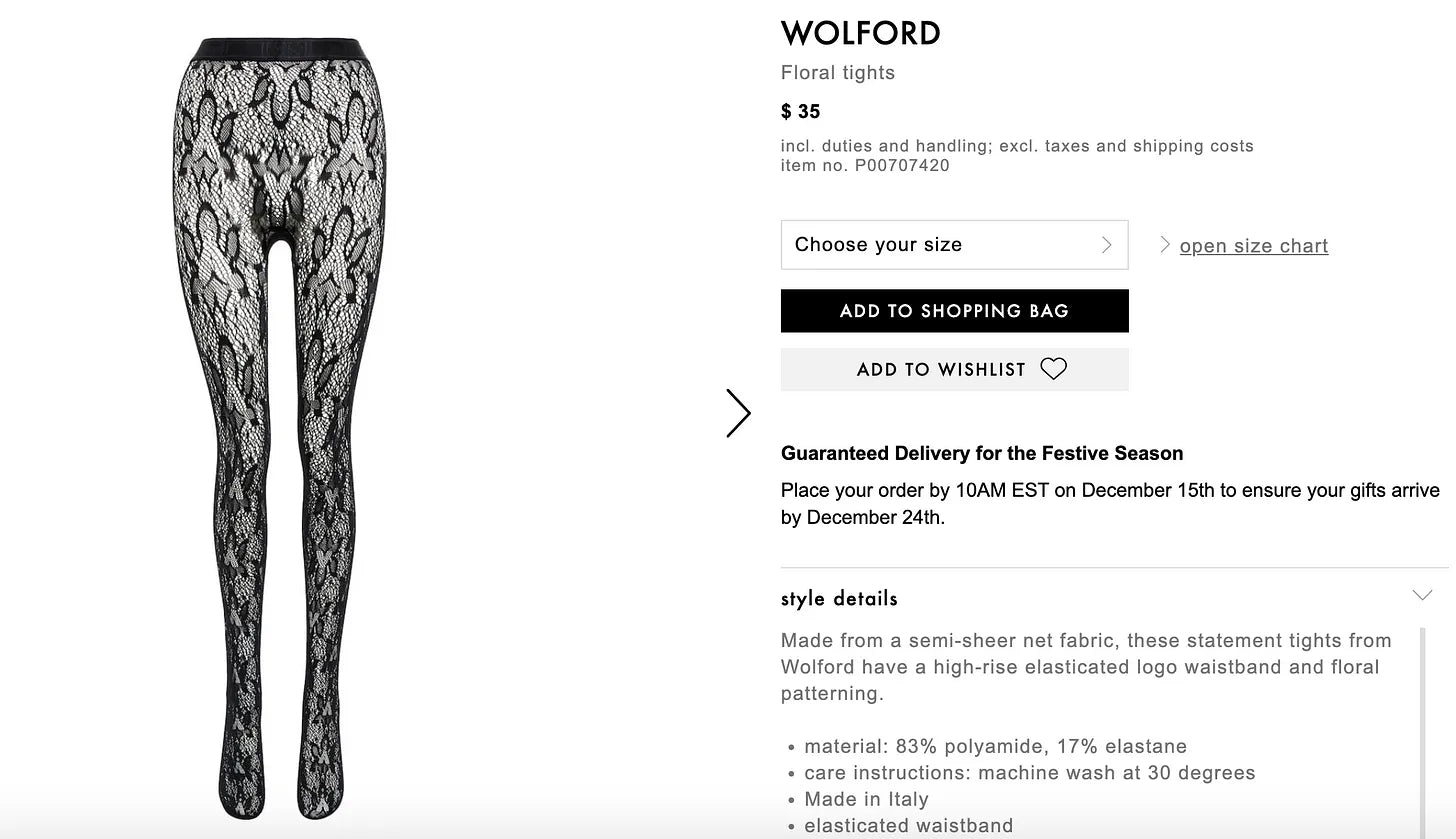Click the material composition bullet line
Image resolution: width=1456 pixels, height=839 pixels.
pos(995,747)
